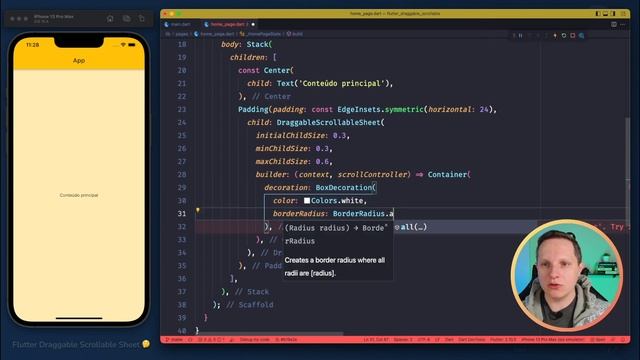Open the editor more actions menu
640x360 pixels.
pos(623,24)
